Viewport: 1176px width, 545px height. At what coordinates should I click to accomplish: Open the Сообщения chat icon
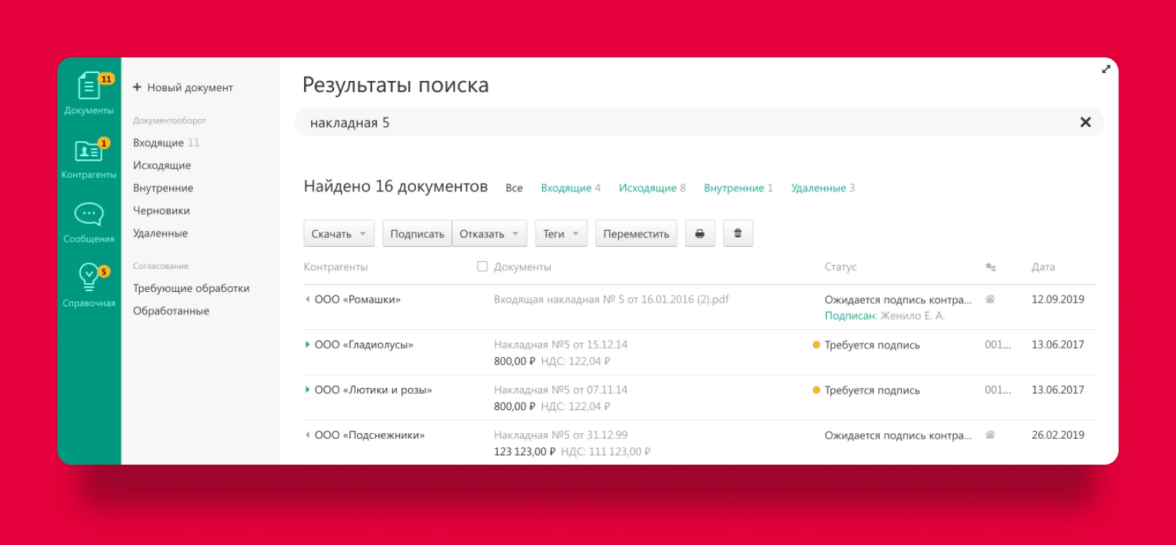(x=88, y=222)
